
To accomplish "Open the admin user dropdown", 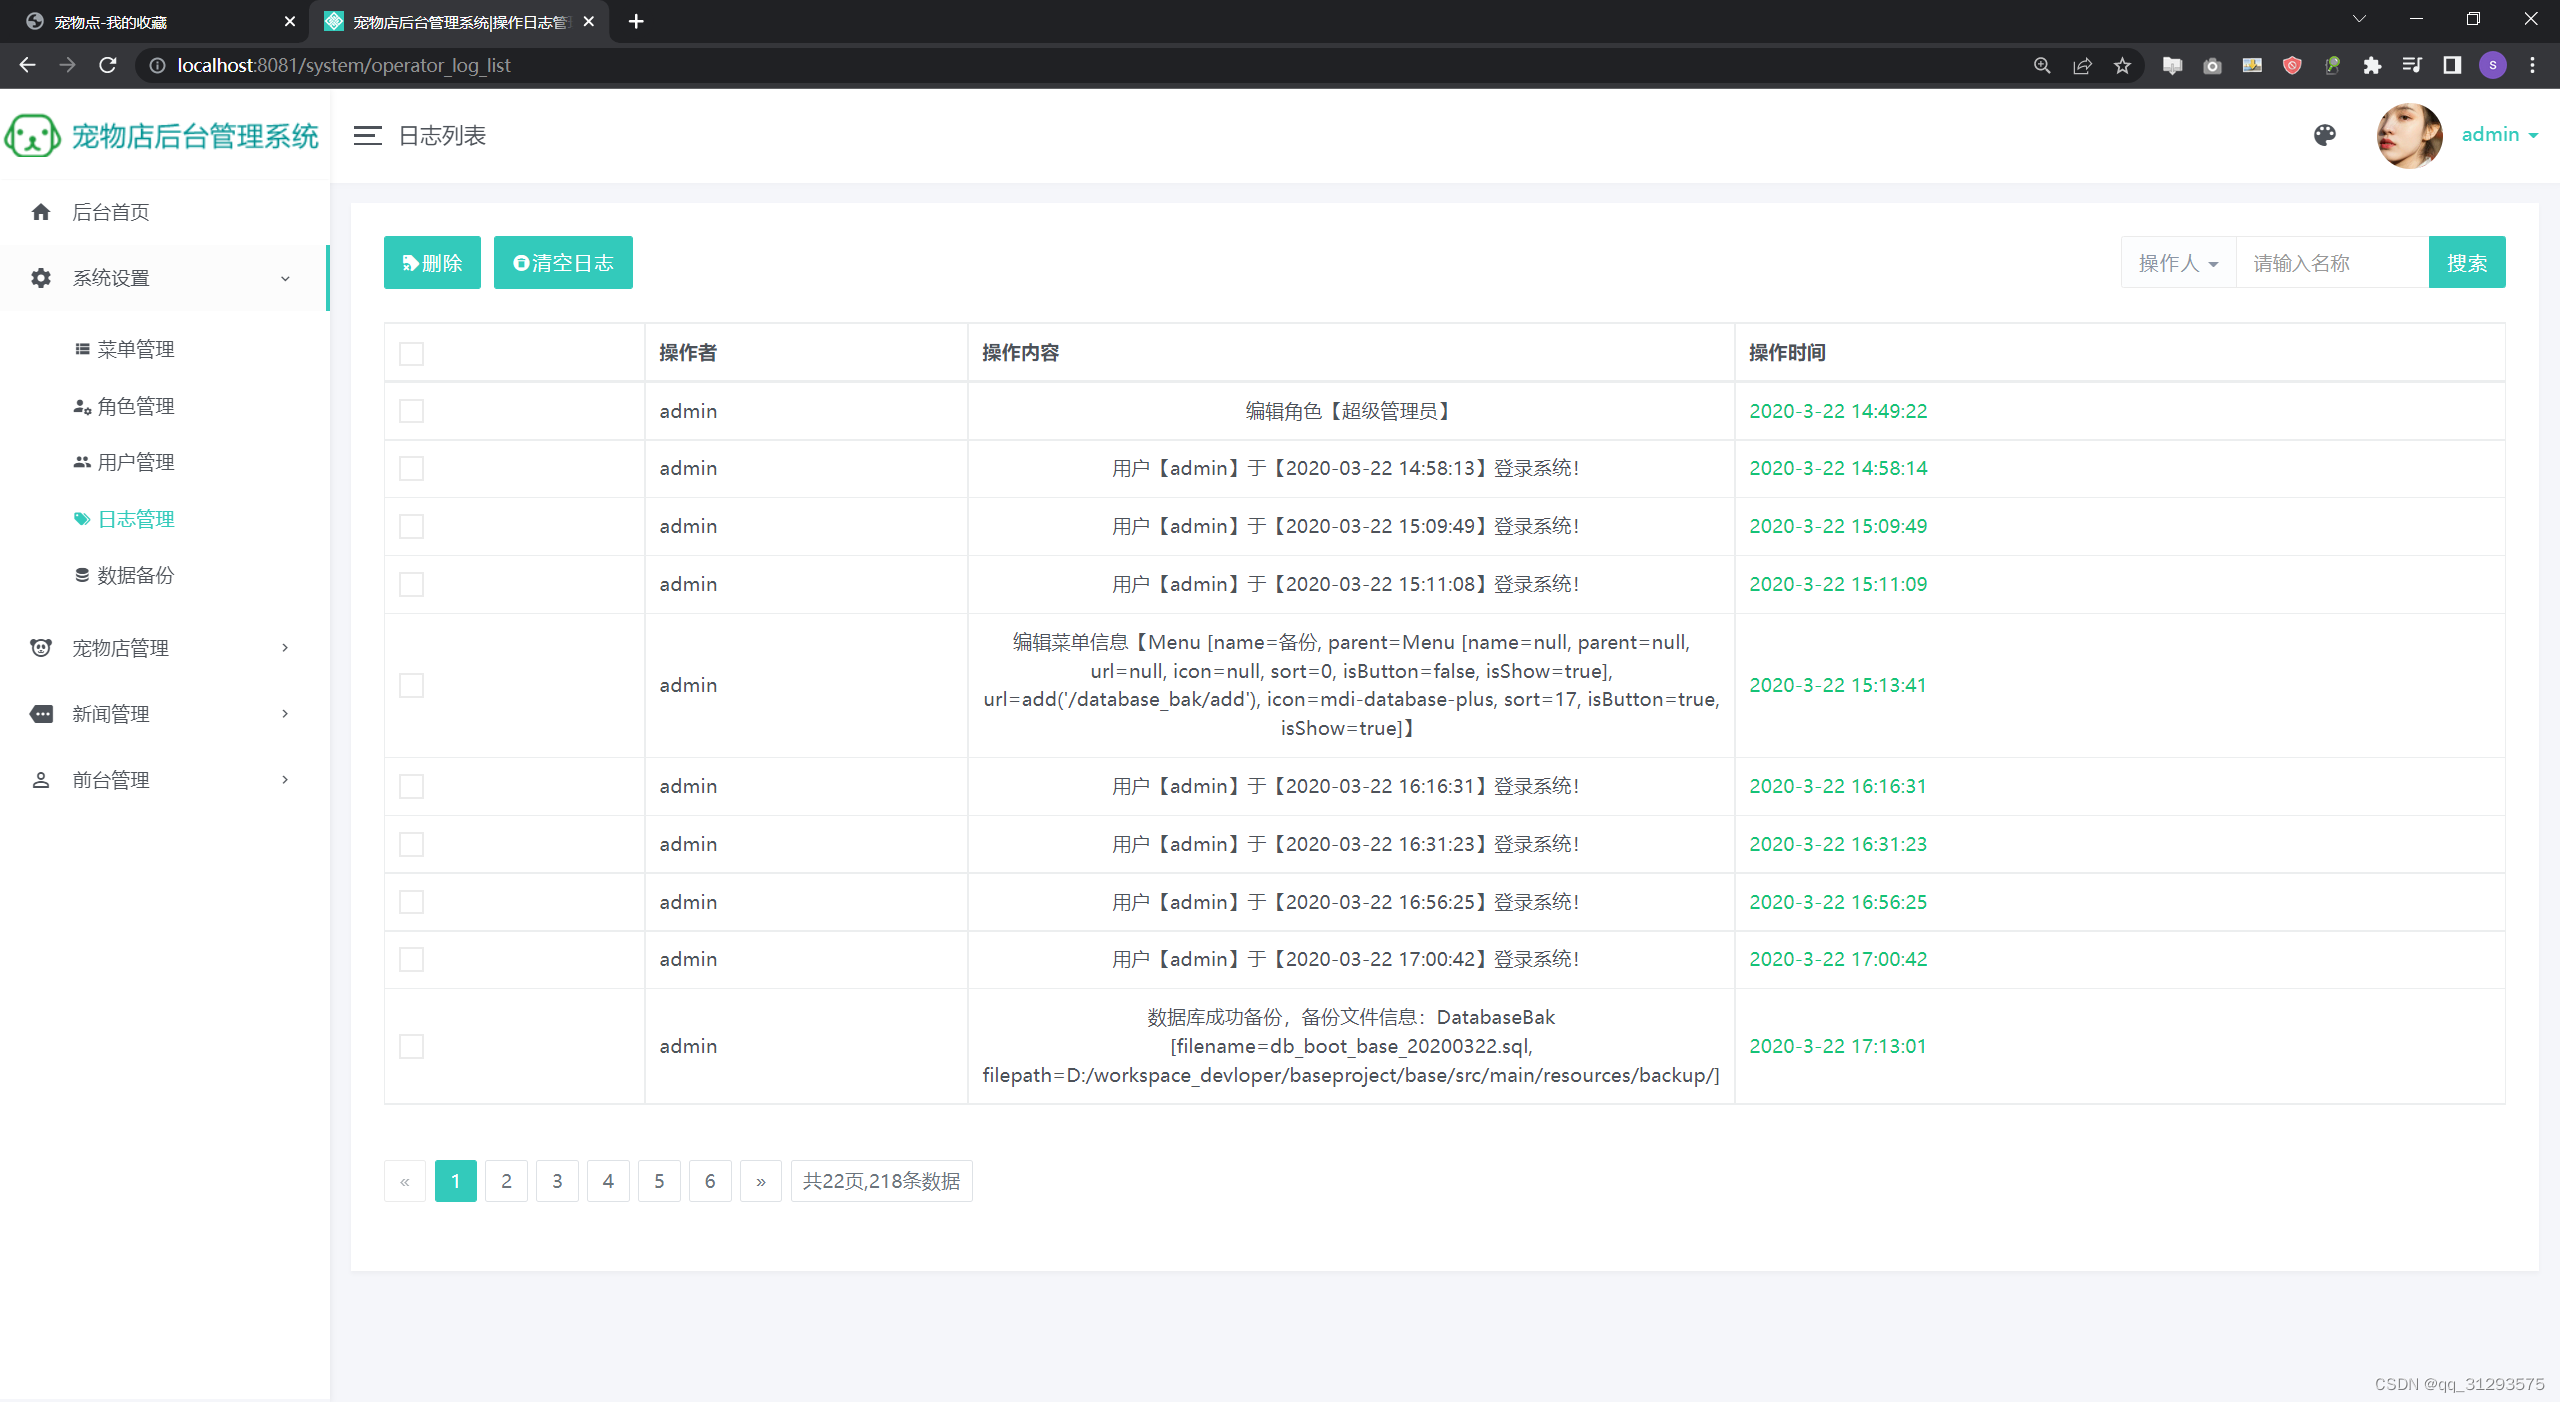I will tap(2499, 135).
